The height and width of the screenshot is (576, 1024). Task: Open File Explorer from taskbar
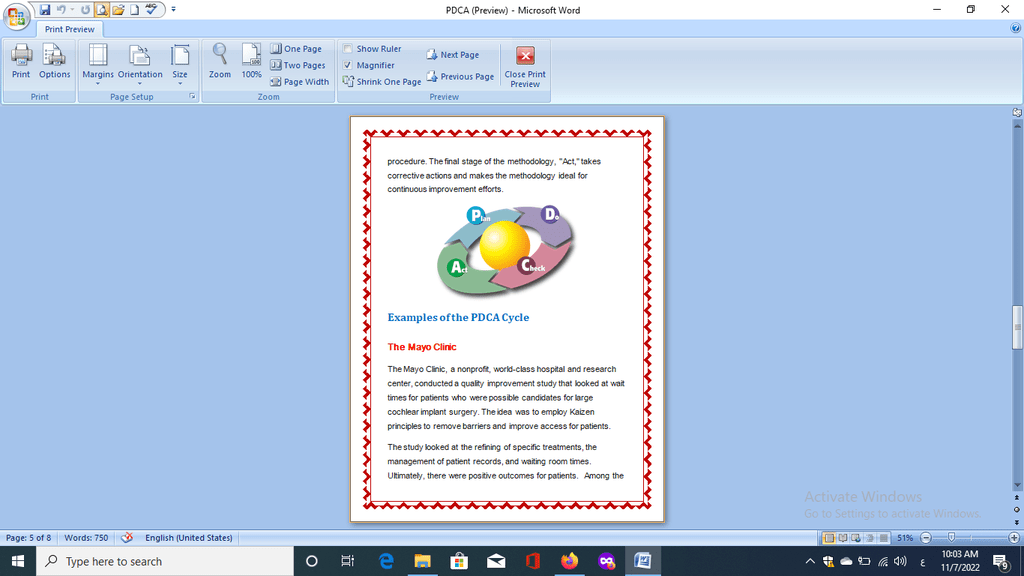(x=423, y=561)
